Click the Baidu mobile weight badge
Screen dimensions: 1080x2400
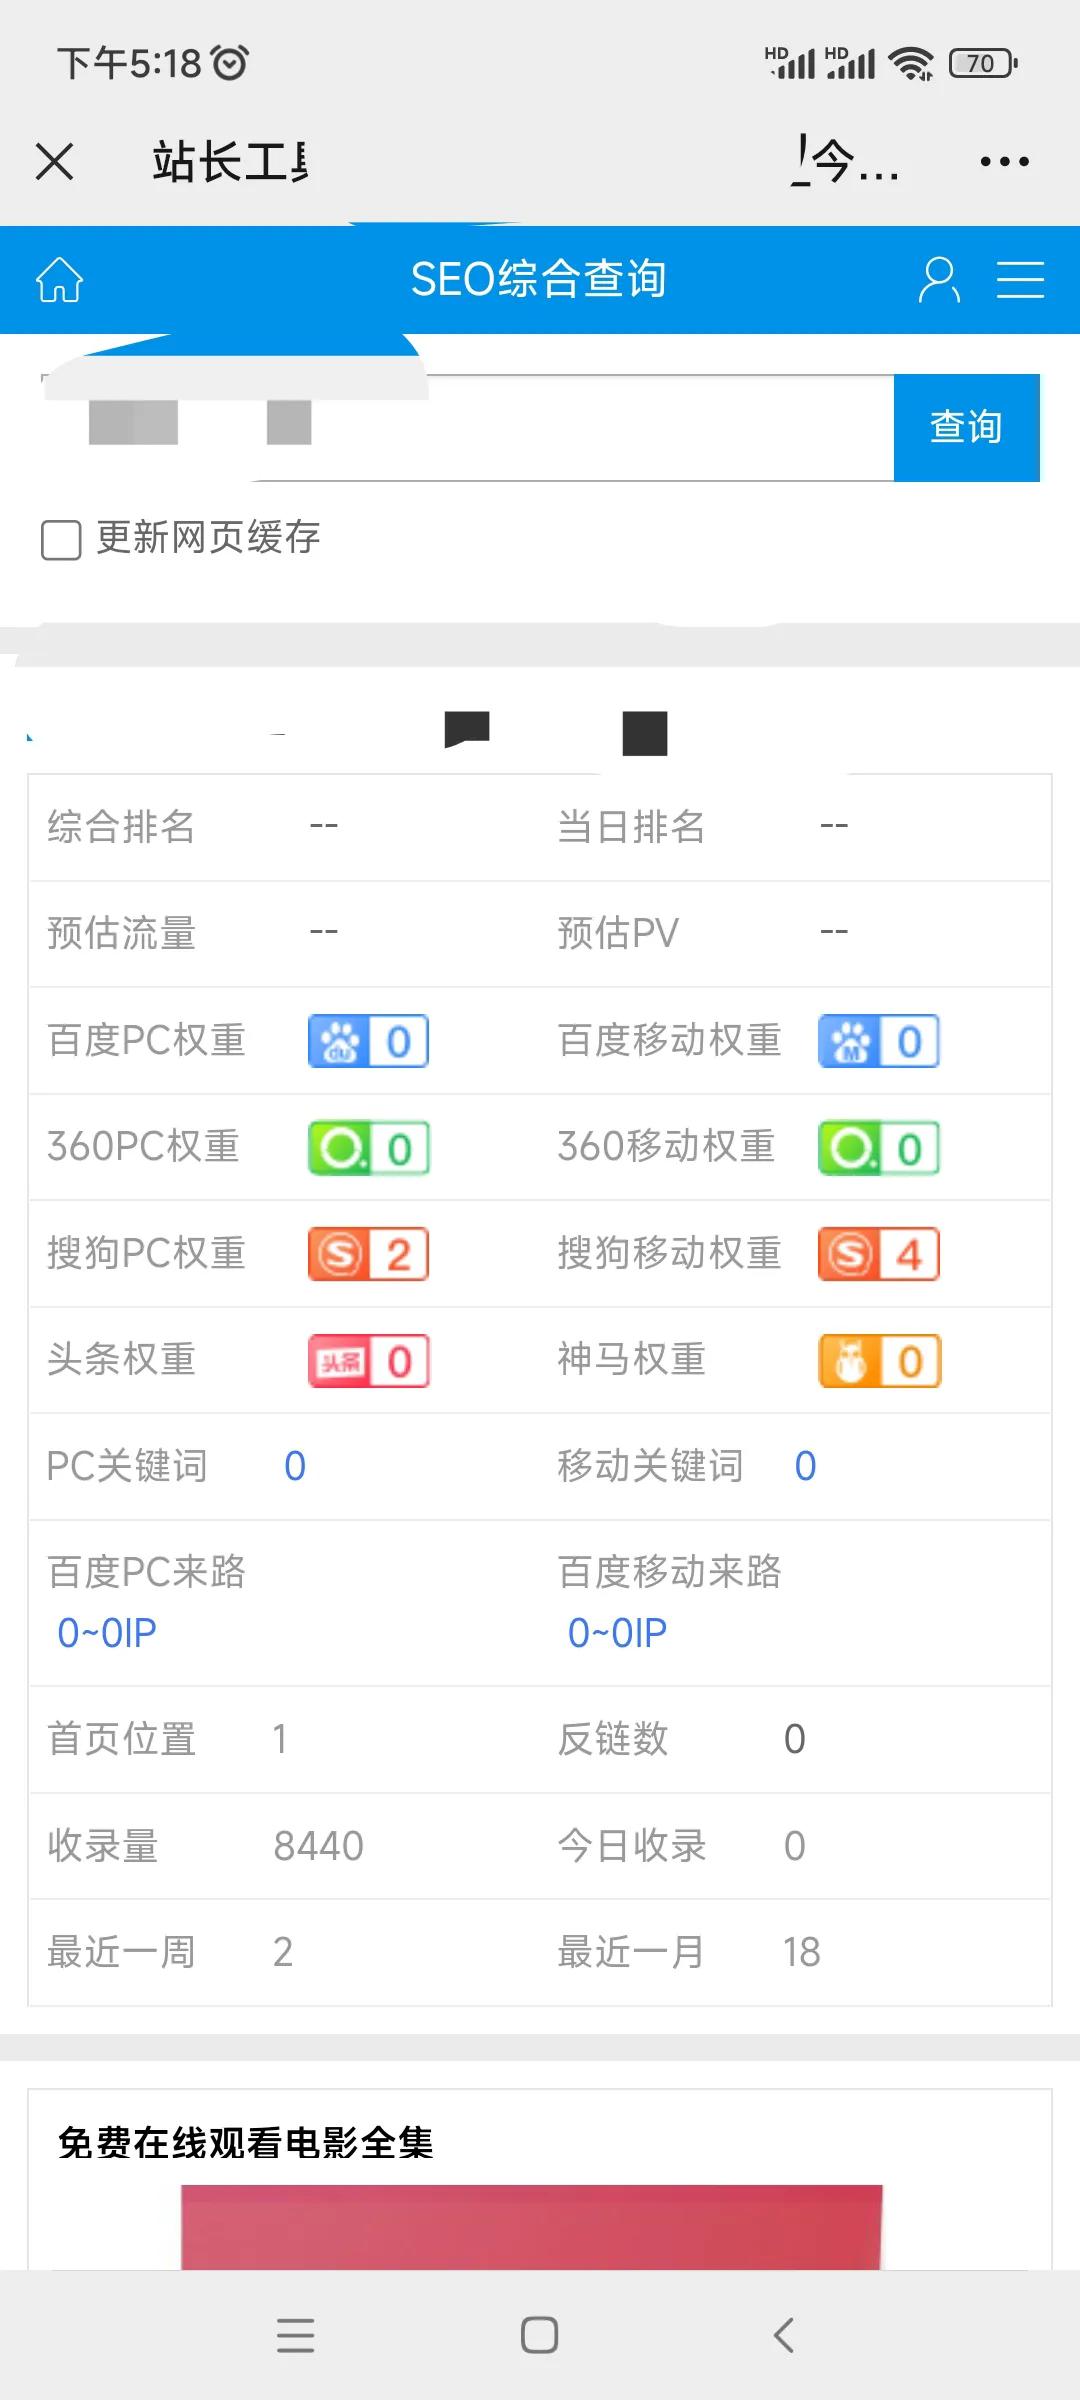click(878, 1041)
